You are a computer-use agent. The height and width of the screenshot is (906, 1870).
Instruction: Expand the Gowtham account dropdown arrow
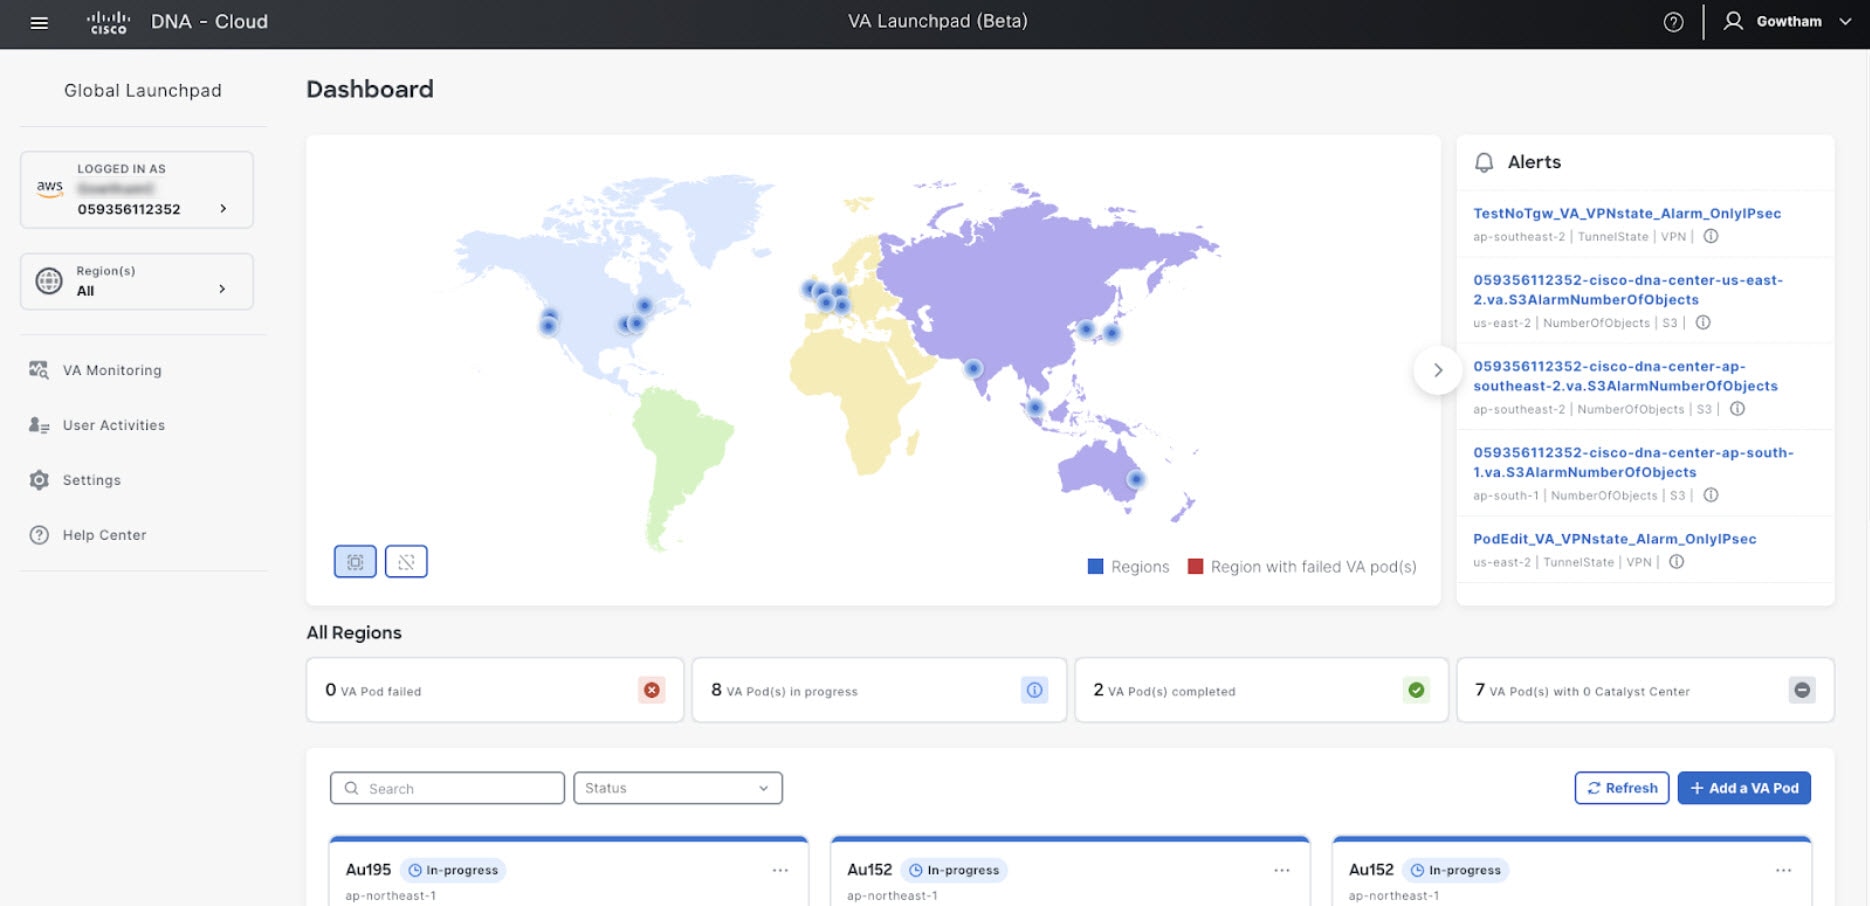click(1845, 22)
